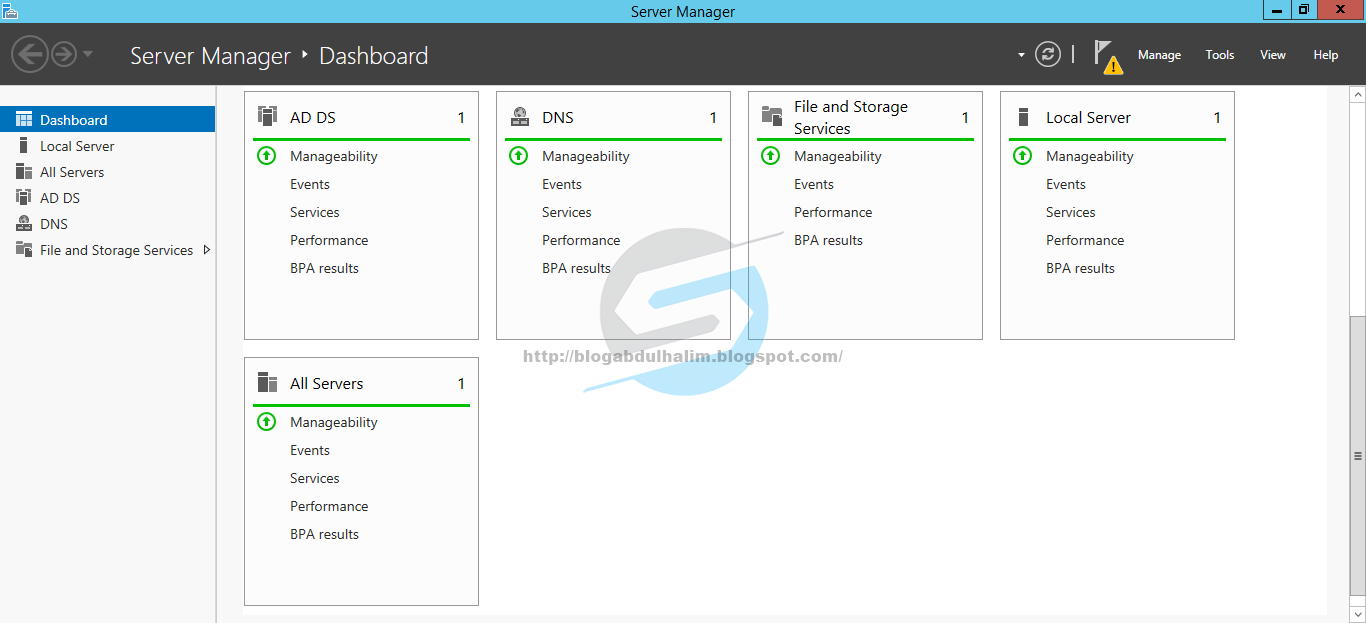
Task: Click the DNS Manageability up-arrow status circle
Action: coord(518,156)
